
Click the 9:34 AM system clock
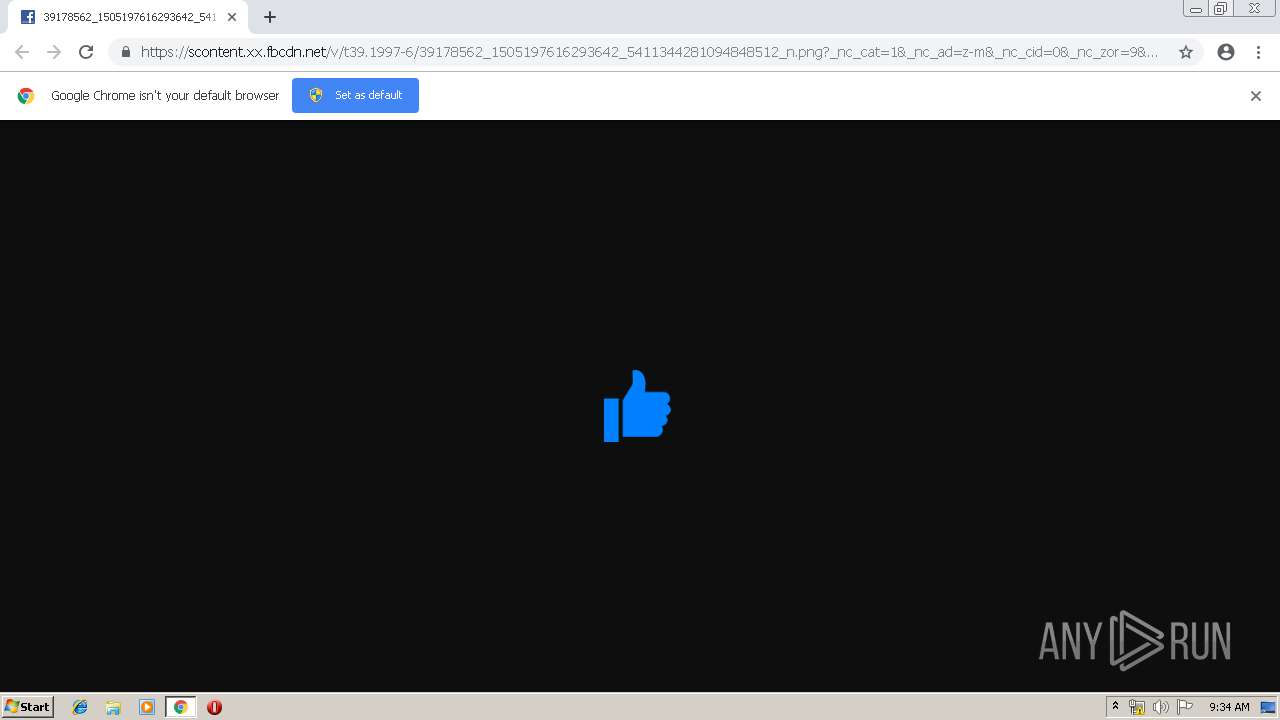(x=1229, y=707)
